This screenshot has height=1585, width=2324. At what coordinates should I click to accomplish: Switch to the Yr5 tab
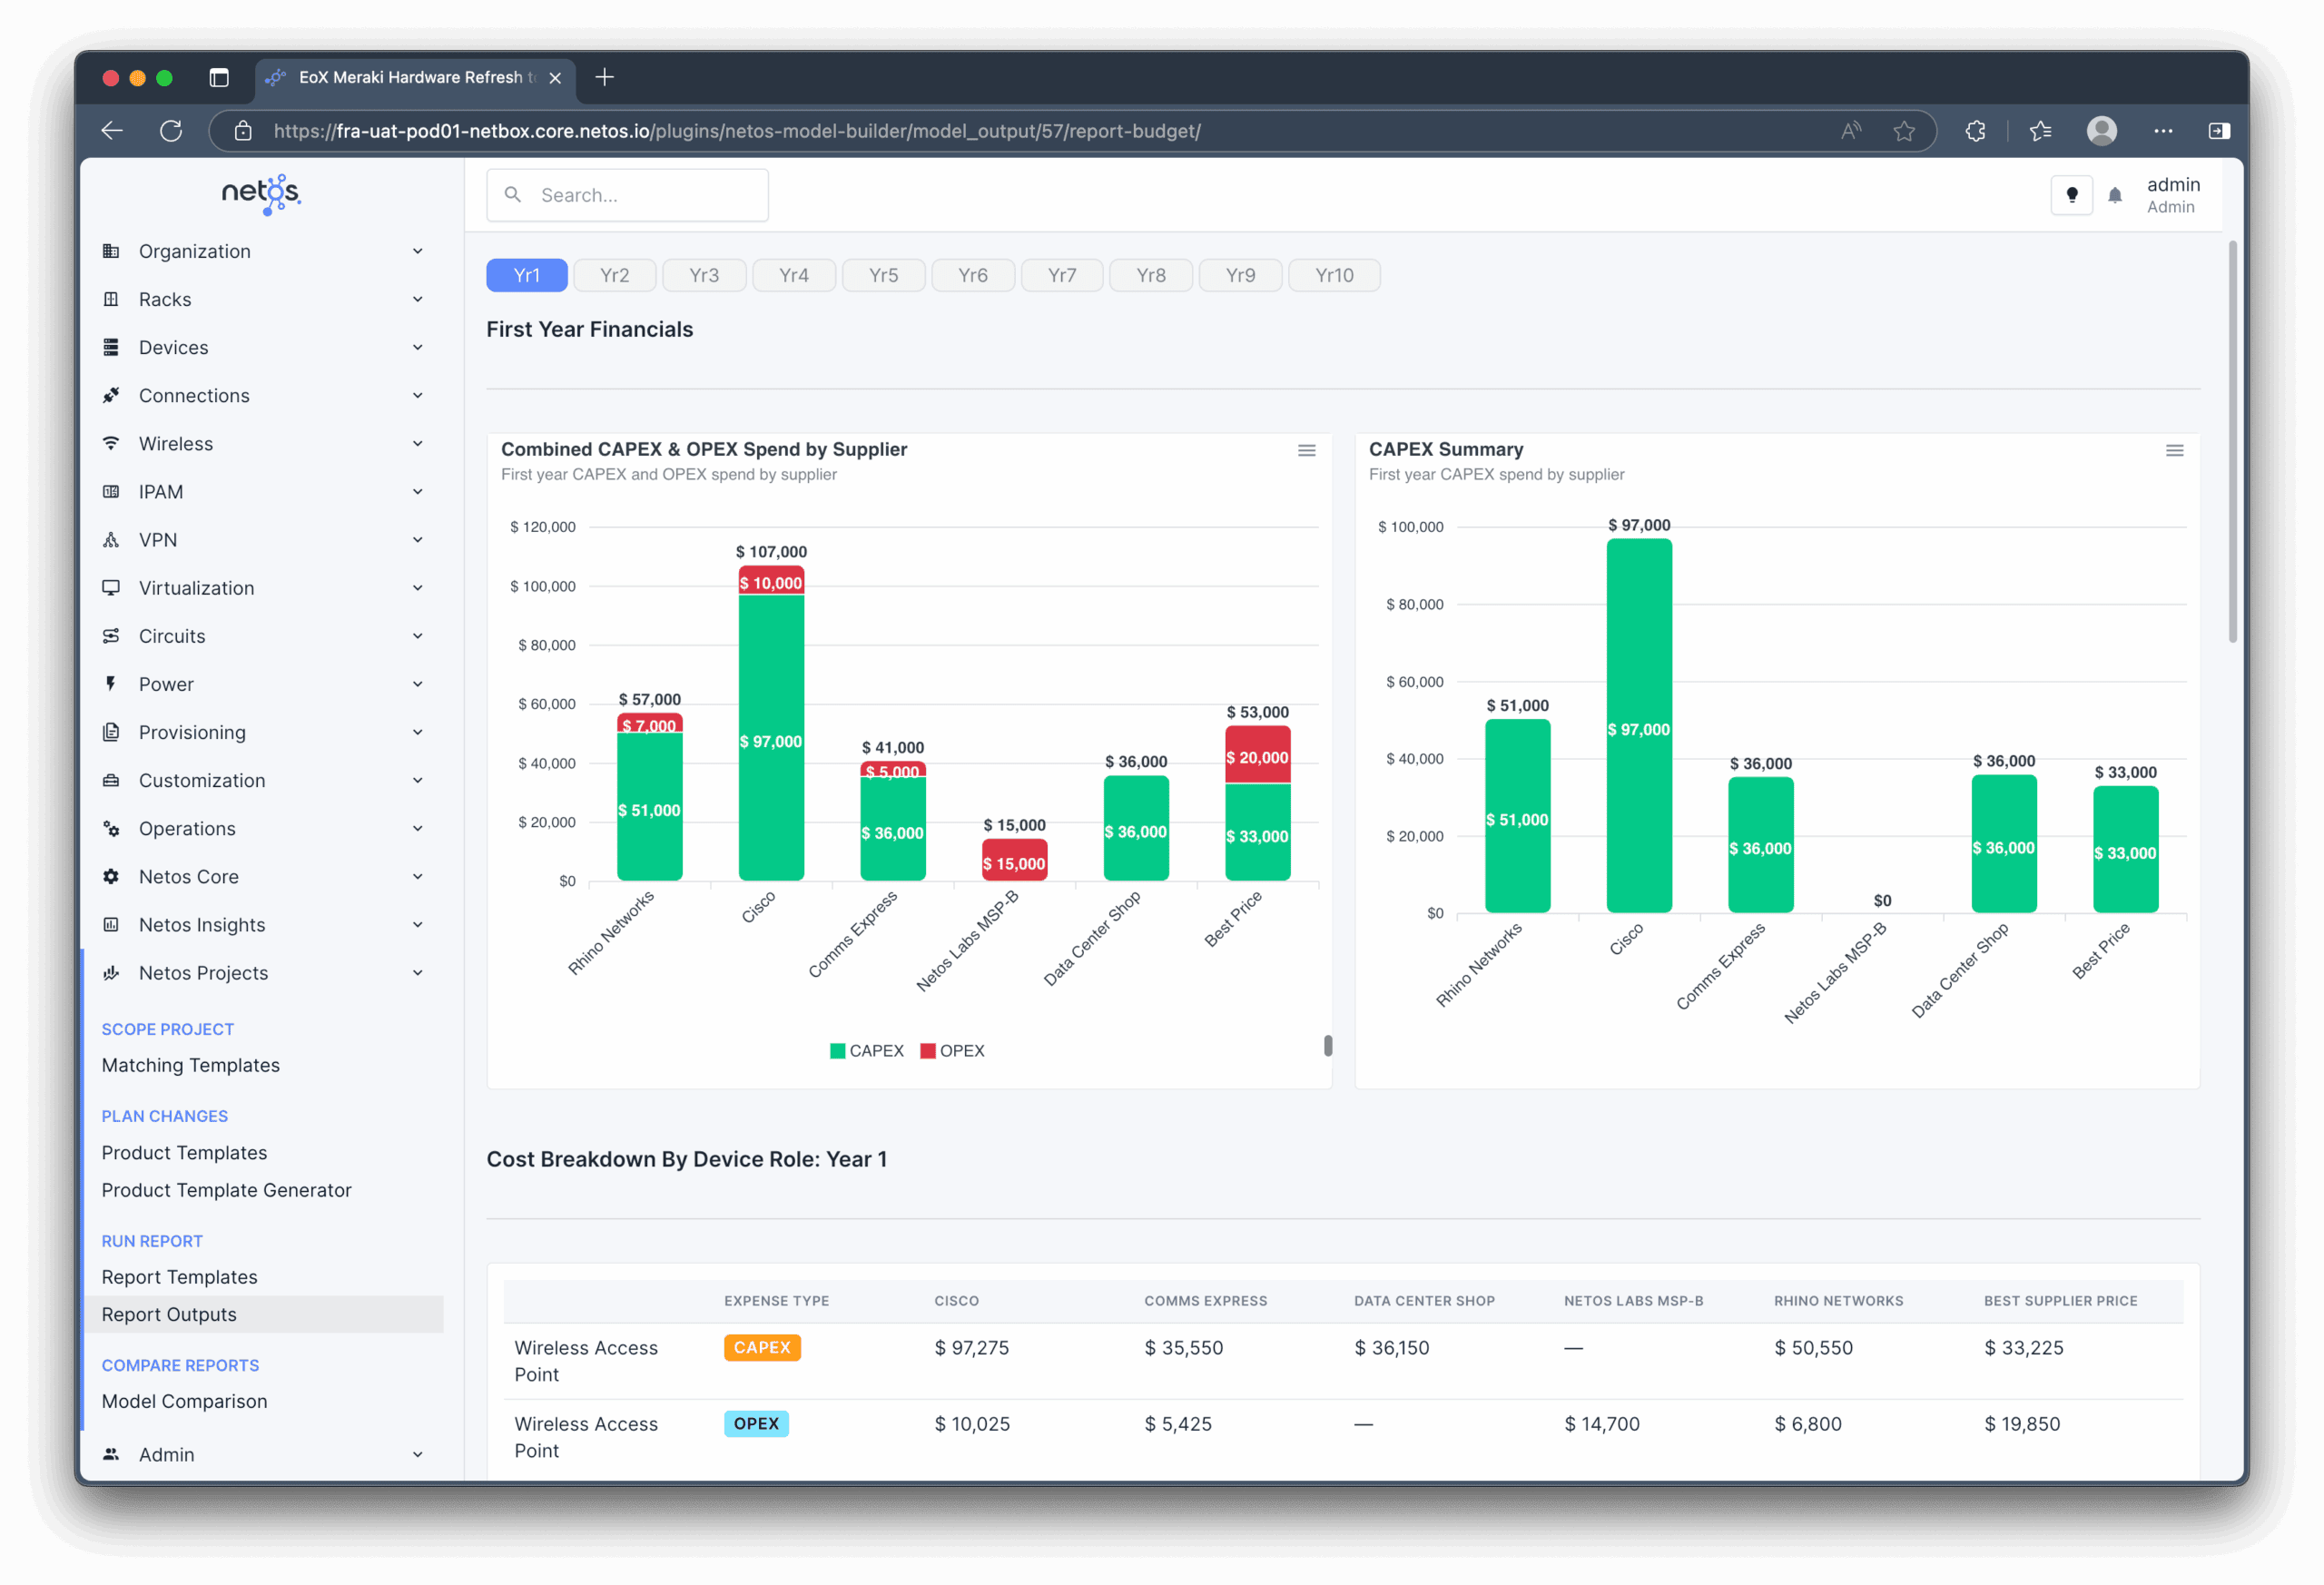883,275
